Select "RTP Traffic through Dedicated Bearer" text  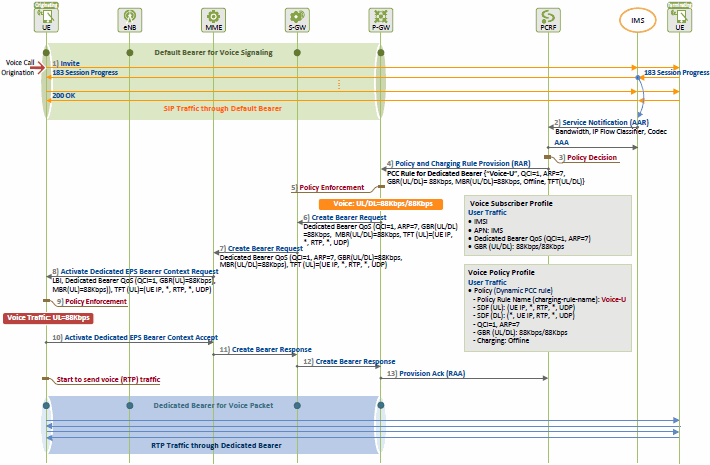(216, 446)
